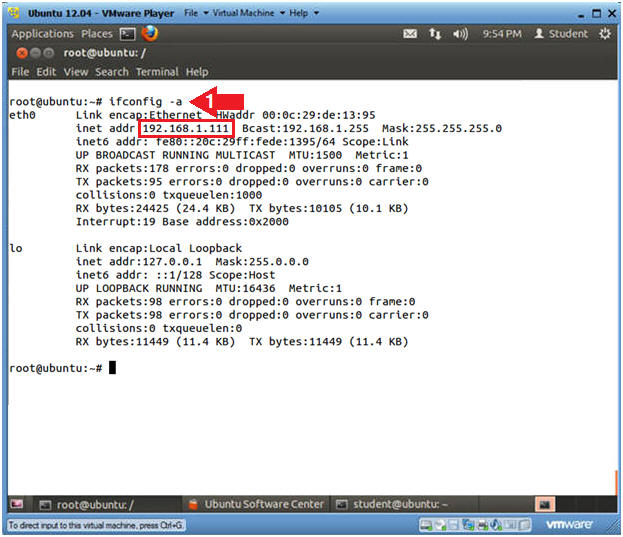Click inet addr:127.0.0.1 text
The height and width of the screenshot is (537, 623).
(x=139, y=262)
